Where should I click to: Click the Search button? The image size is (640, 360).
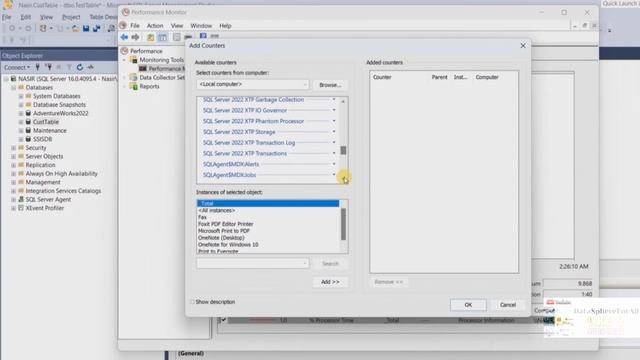330,264
